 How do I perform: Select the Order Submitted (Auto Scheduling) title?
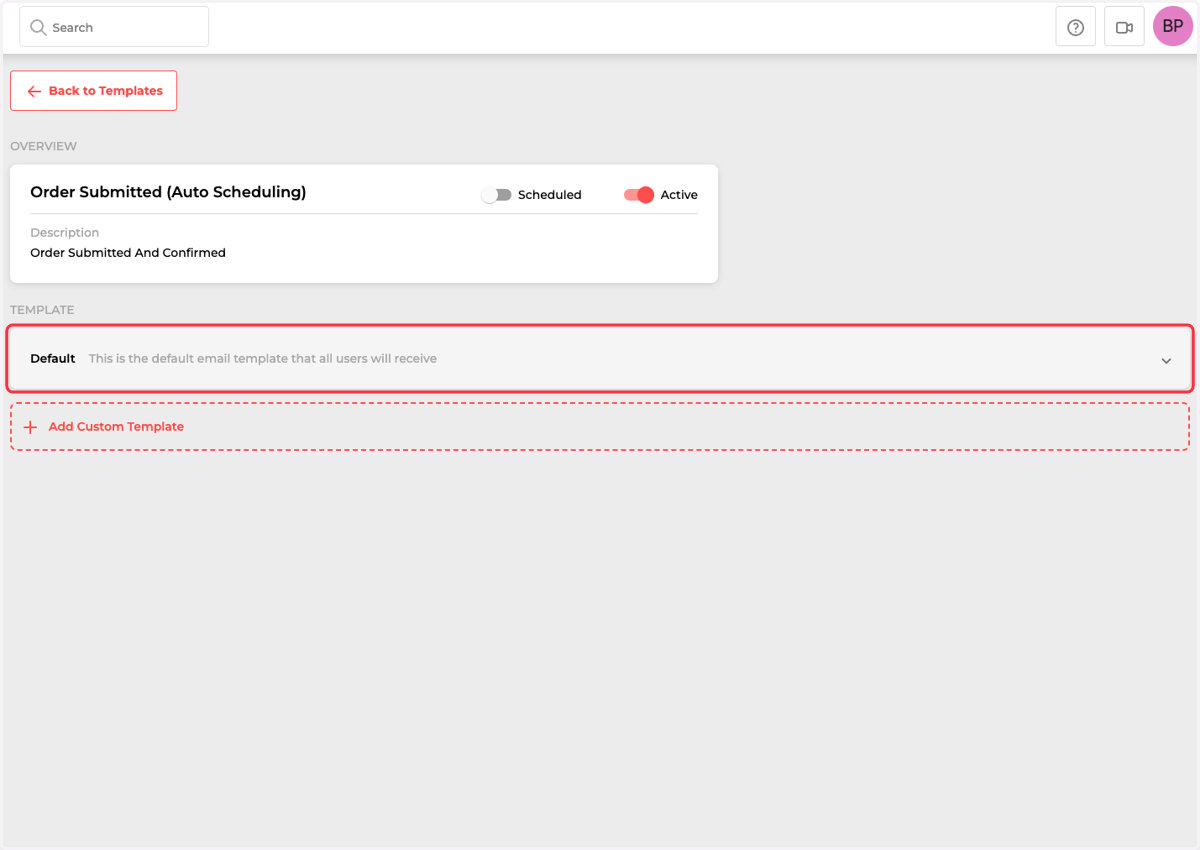(168, 192)
